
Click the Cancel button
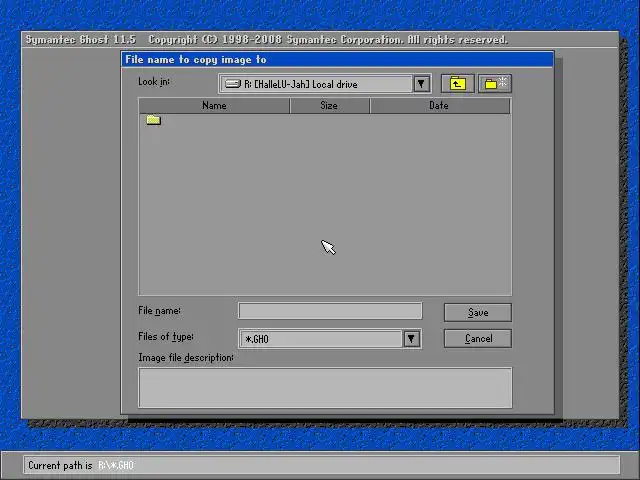pyautogui.click(x=478, y=339)
